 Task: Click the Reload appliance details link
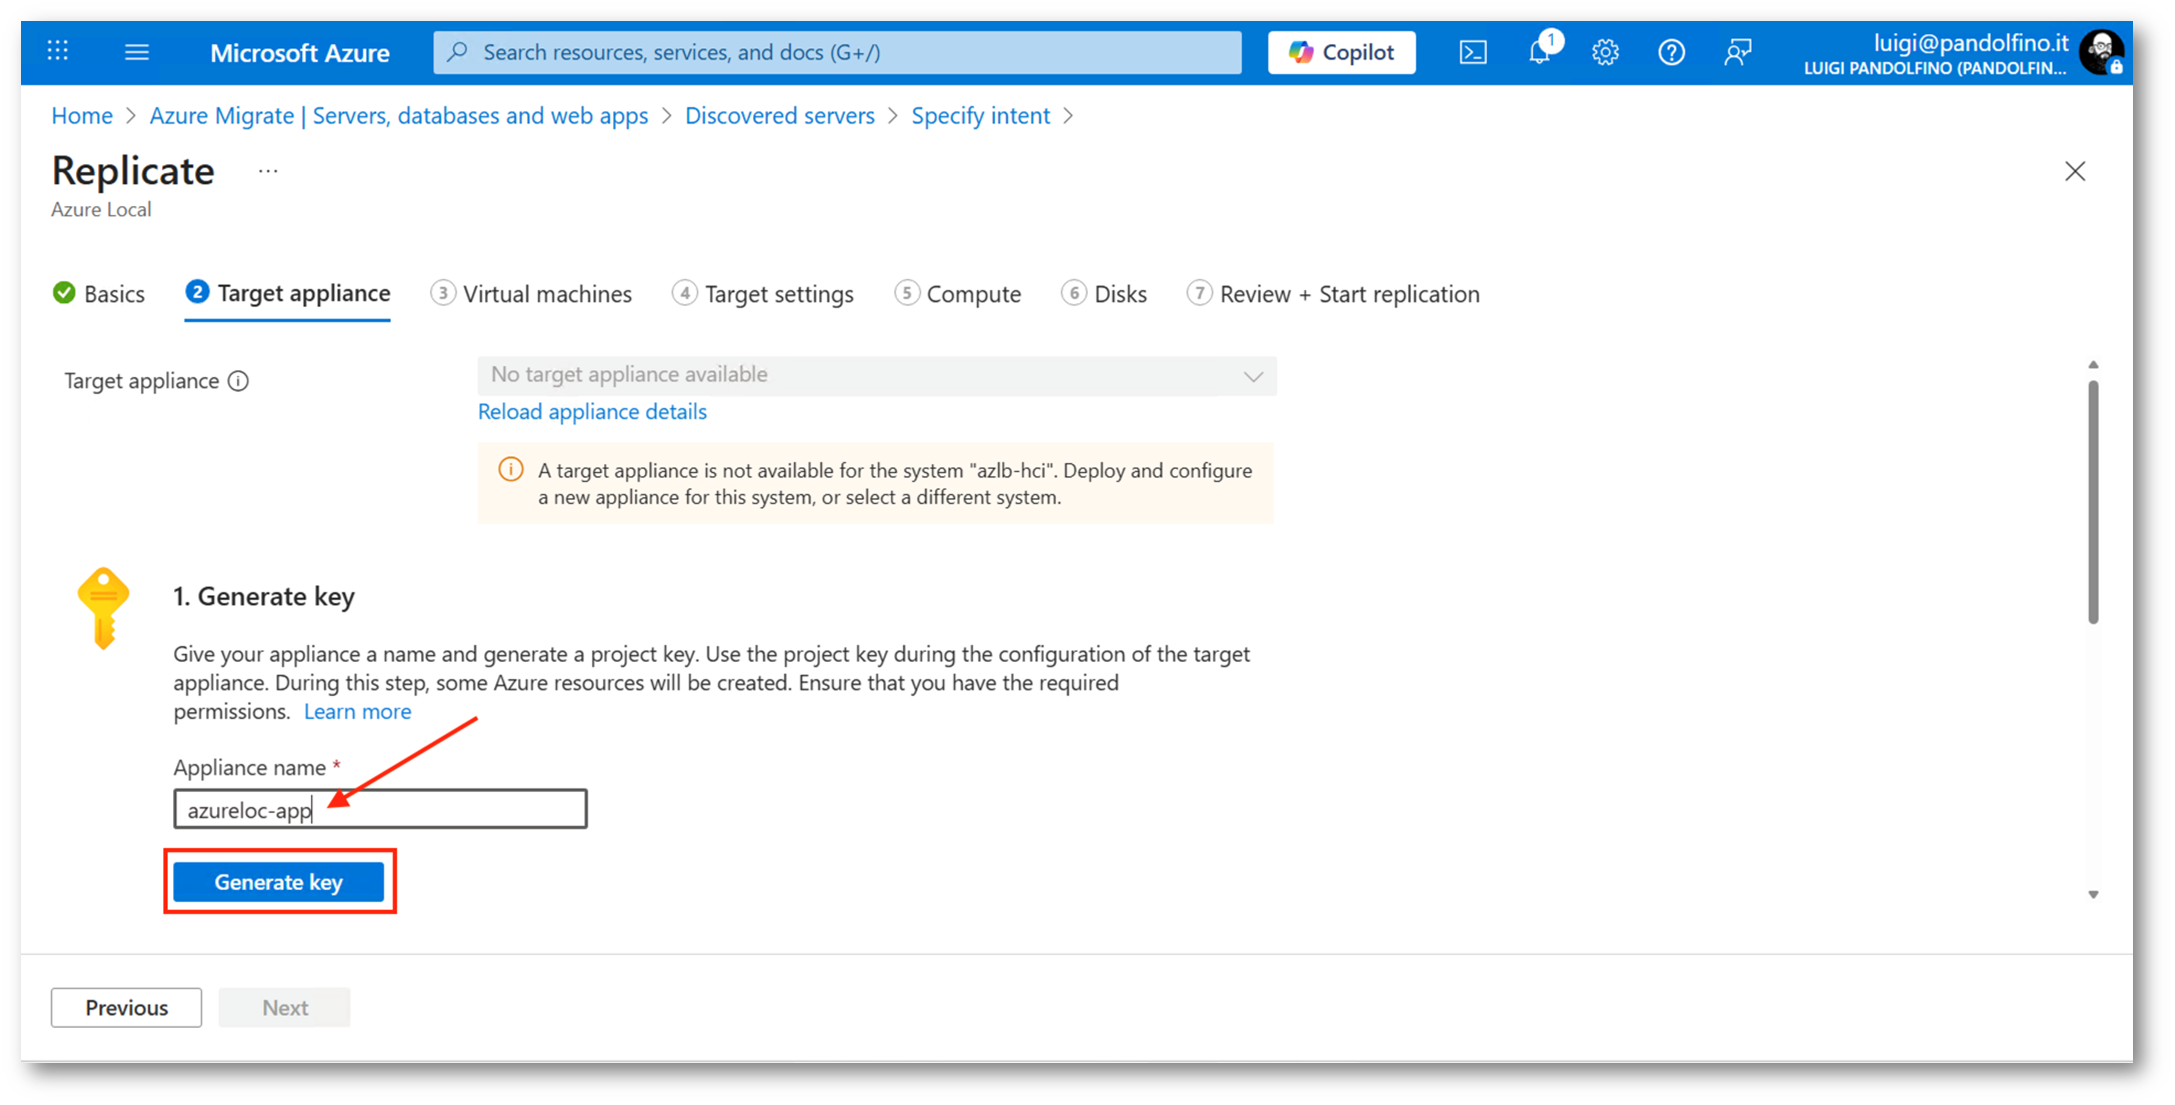click(592, 412)
